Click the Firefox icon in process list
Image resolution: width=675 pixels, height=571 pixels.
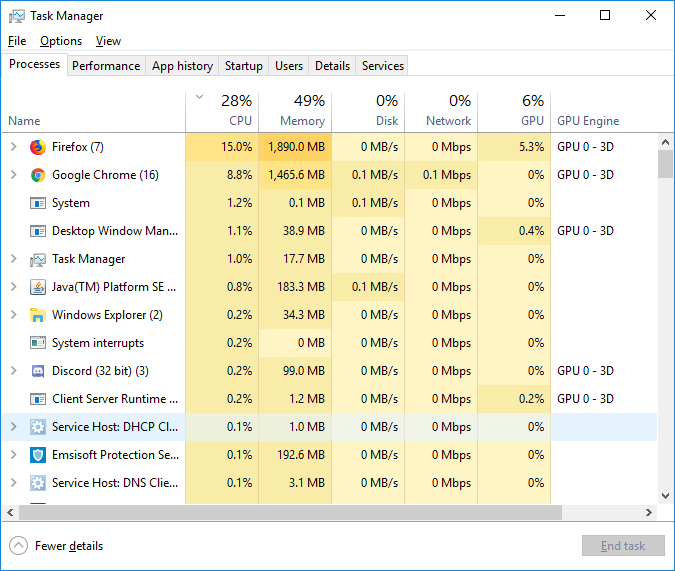[38, 147]
